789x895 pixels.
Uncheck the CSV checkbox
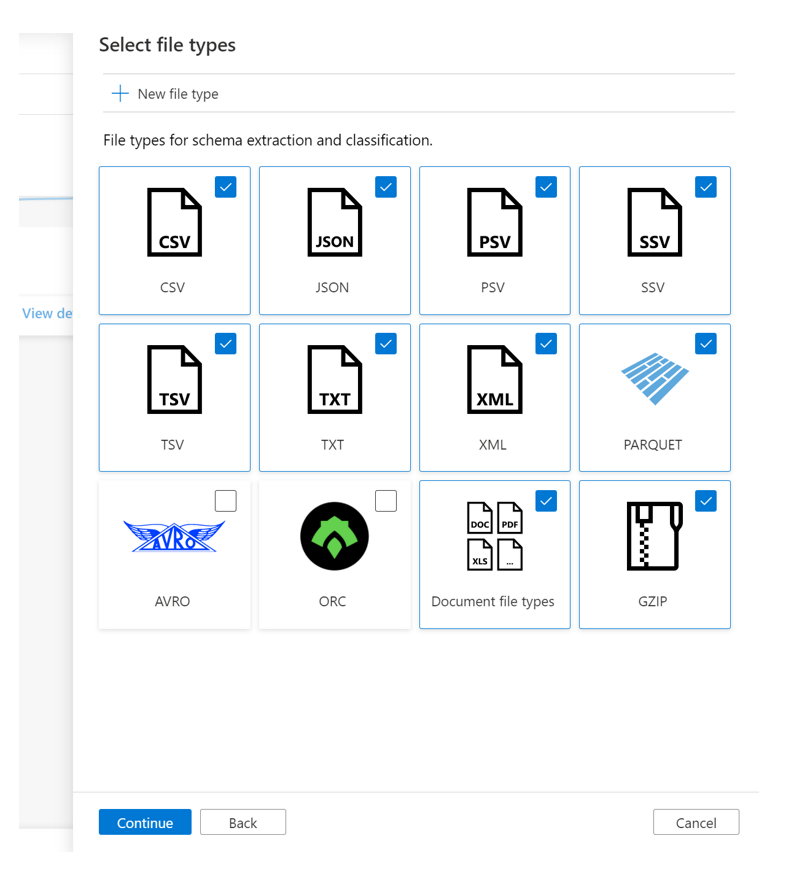click(x=226, y=187)
